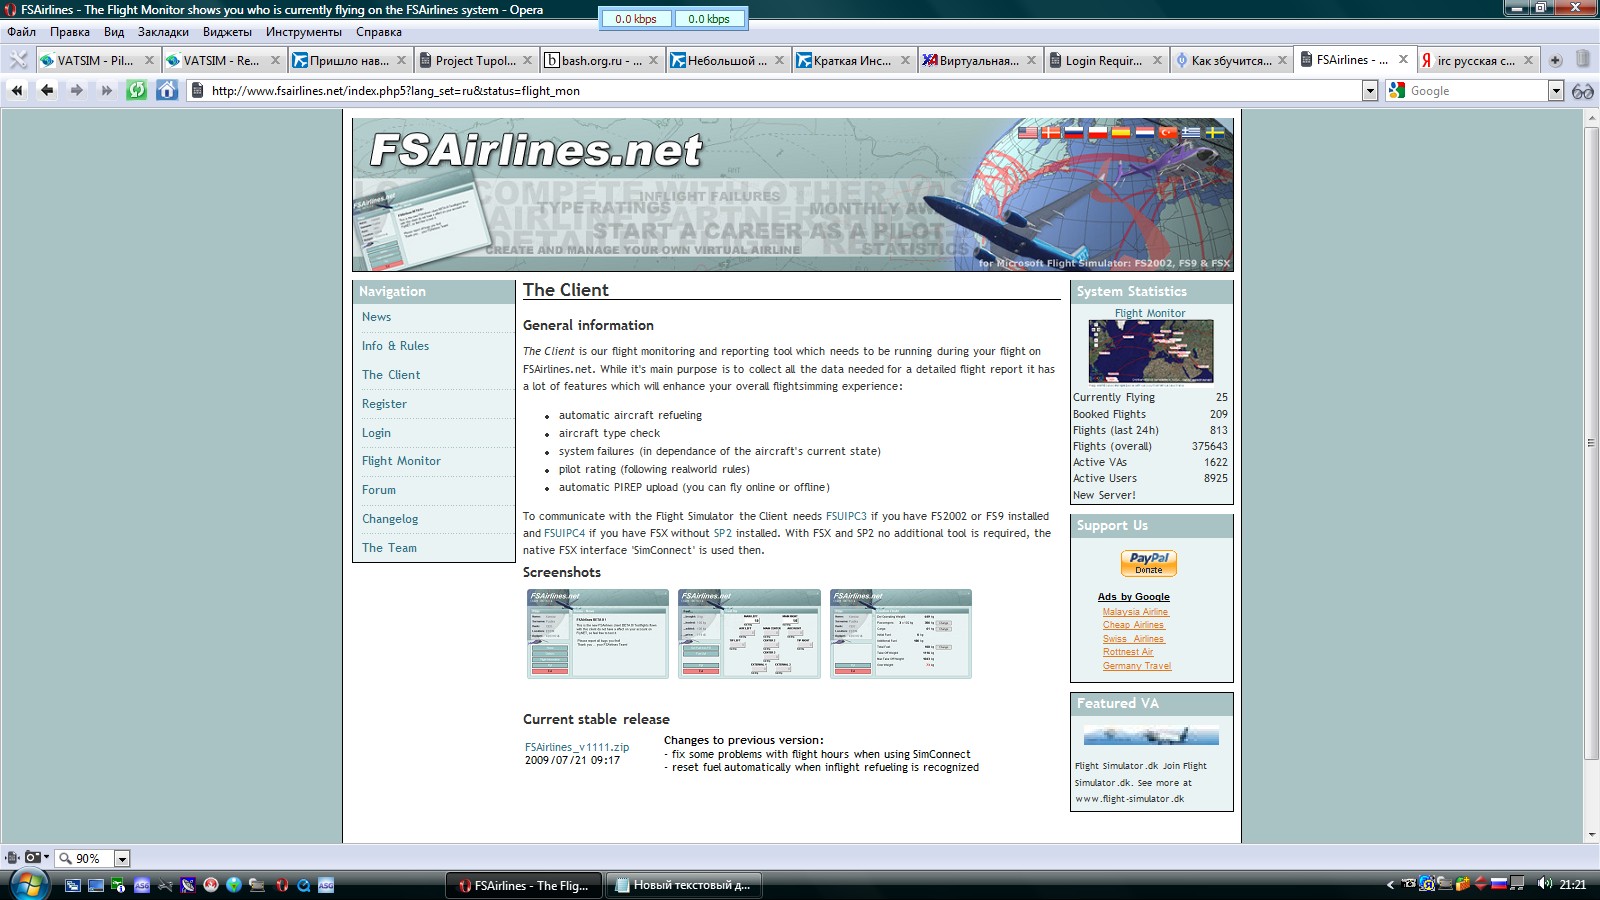Expand the address bar history dropdown
This screenshot has height=900, width=1600.
tap(1370, 91)
